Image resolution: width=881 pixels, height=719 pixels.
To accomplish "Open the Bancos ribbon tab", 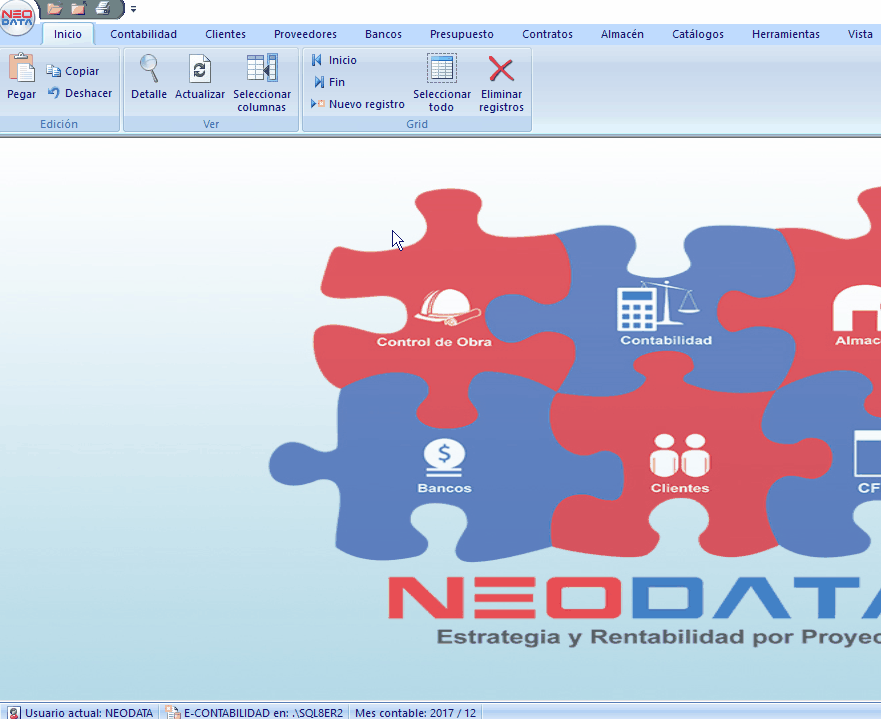I will tap(383, 34).
